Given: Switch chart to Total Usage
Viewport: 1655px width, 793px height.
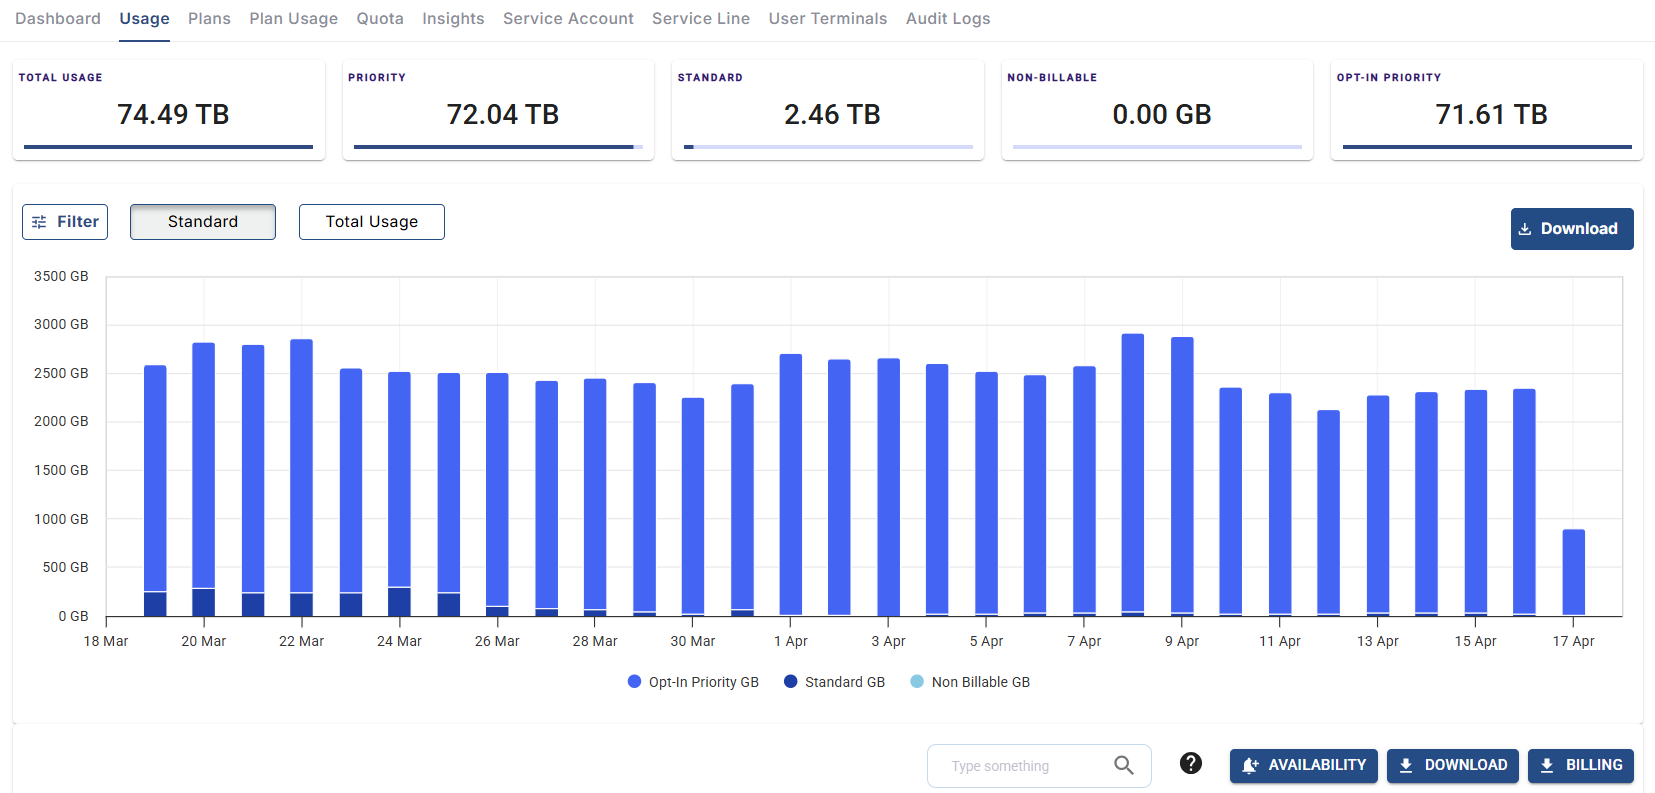Looking at the screenshot, I should pos(371,222).
